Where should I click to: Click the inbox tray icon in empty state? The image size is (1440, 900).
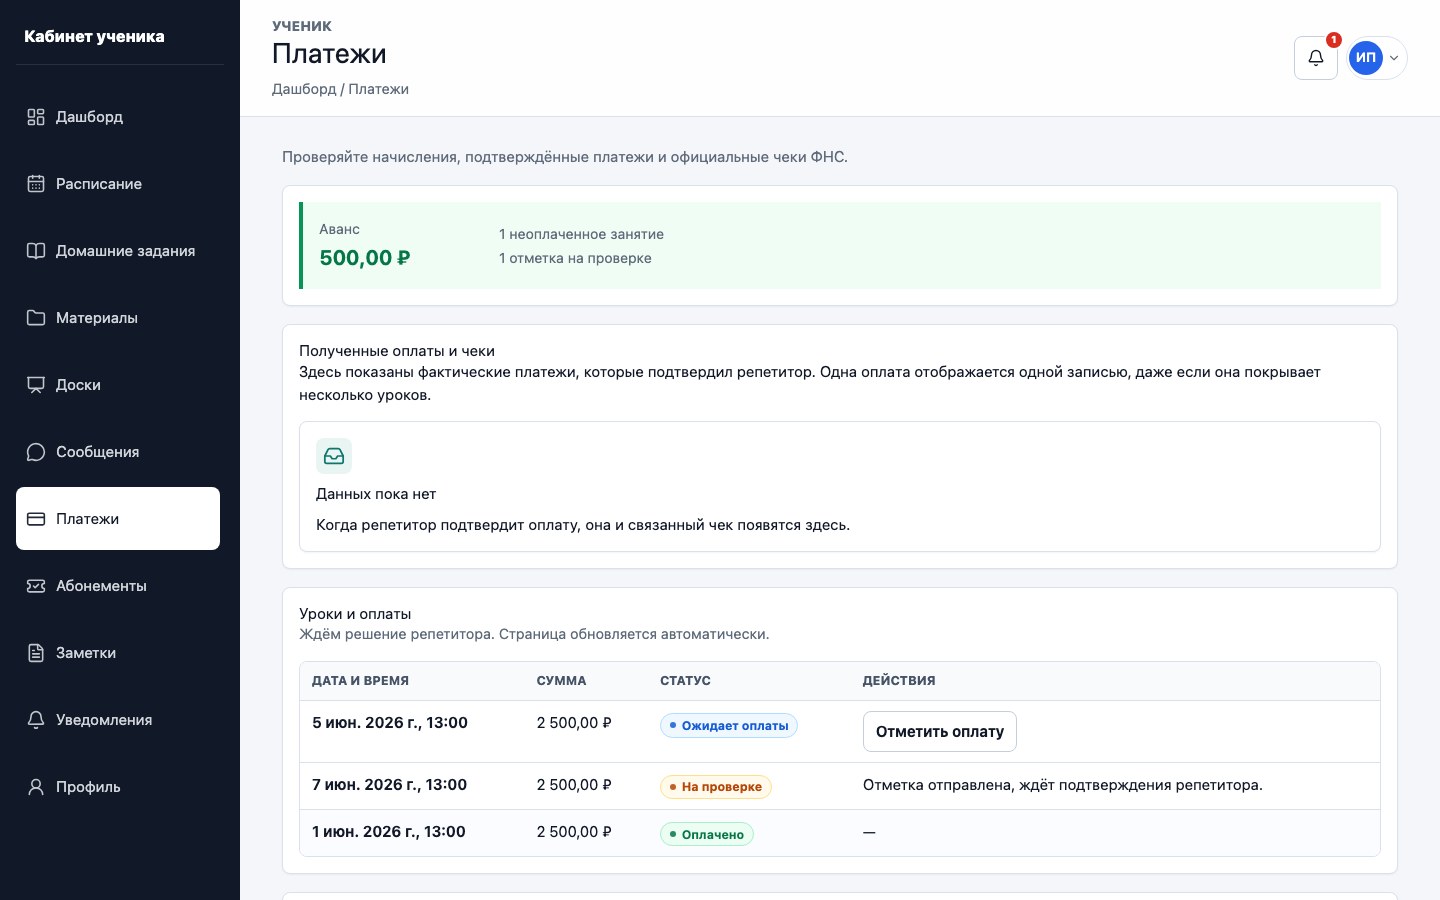334,456
